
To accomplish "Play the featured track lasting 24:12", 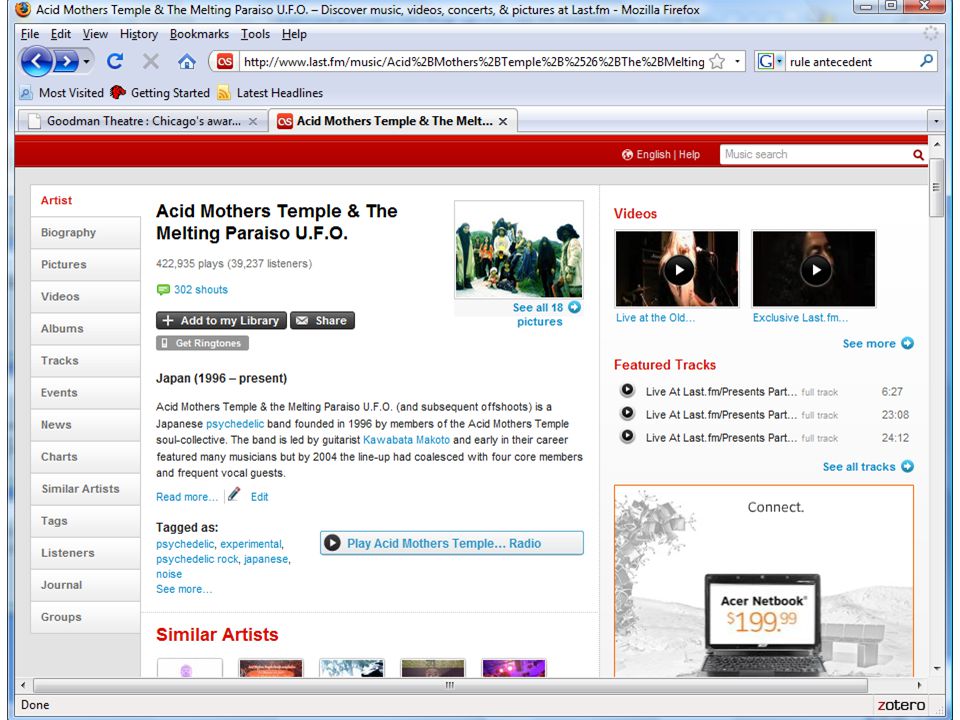I will [627, 437].
